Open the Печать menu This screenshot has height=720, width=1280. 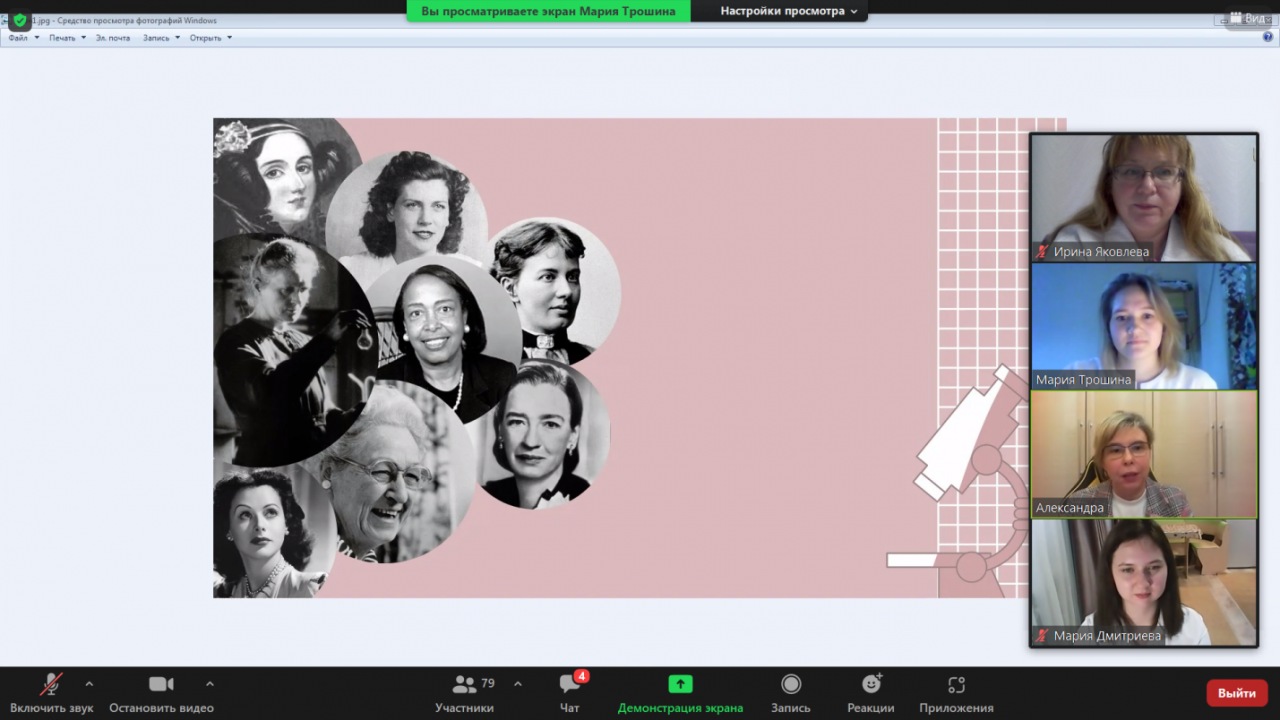(x=67, y=38)
